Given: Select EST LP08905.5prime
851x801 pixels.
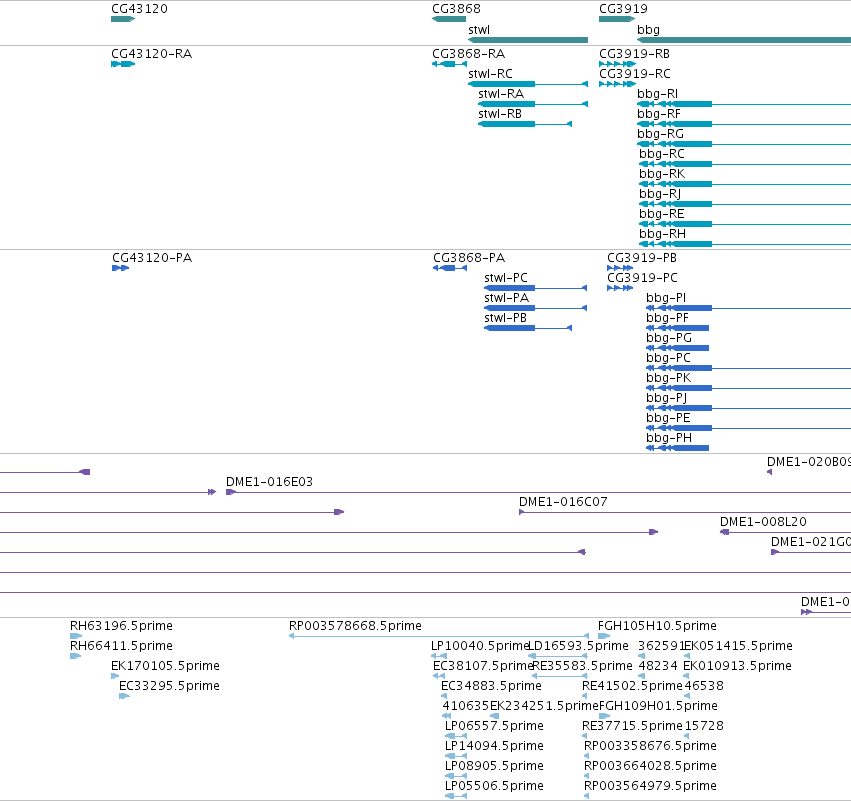Looking at the screenshot, I should 494,767.
